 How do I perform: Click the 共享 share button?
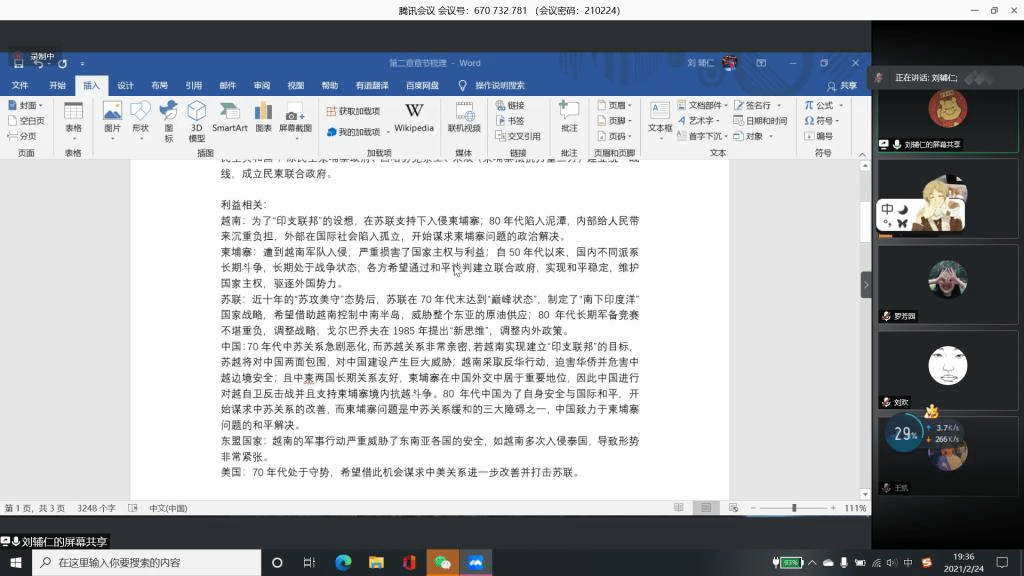pos(843,86)
